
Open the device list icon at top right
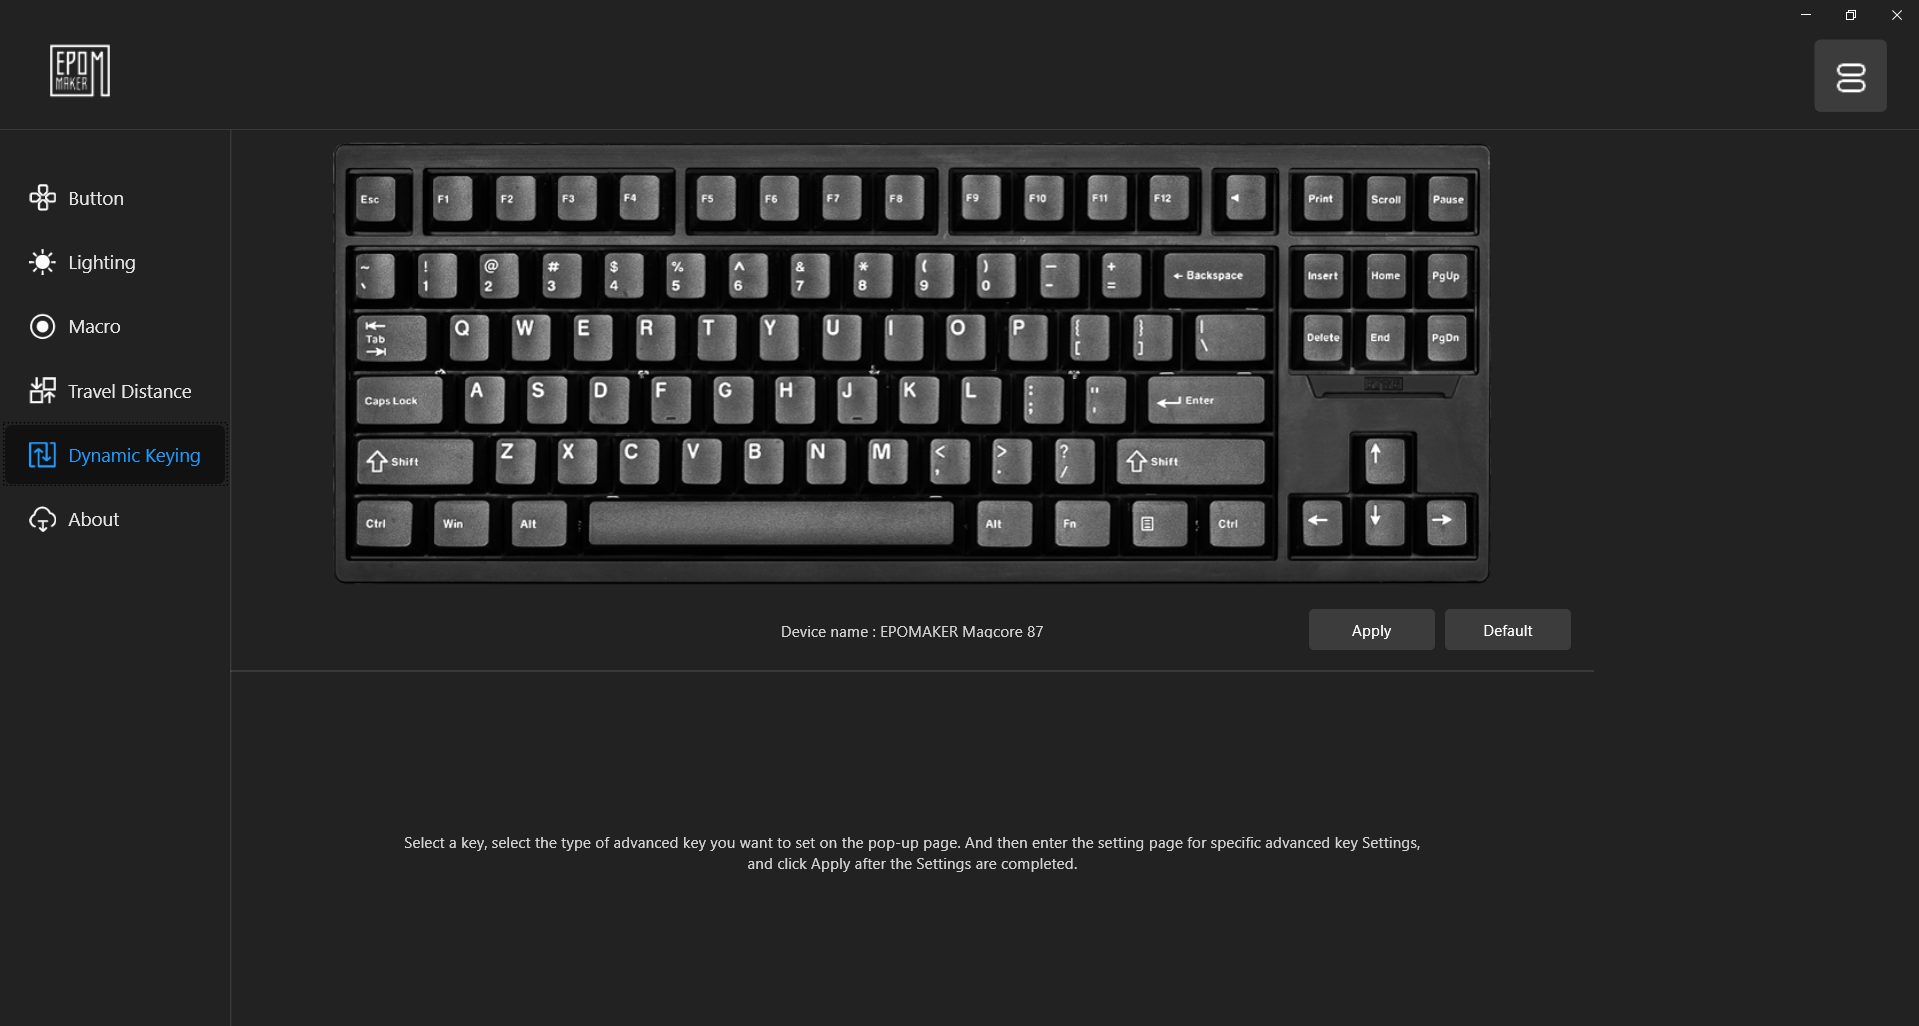(1850, 76)
